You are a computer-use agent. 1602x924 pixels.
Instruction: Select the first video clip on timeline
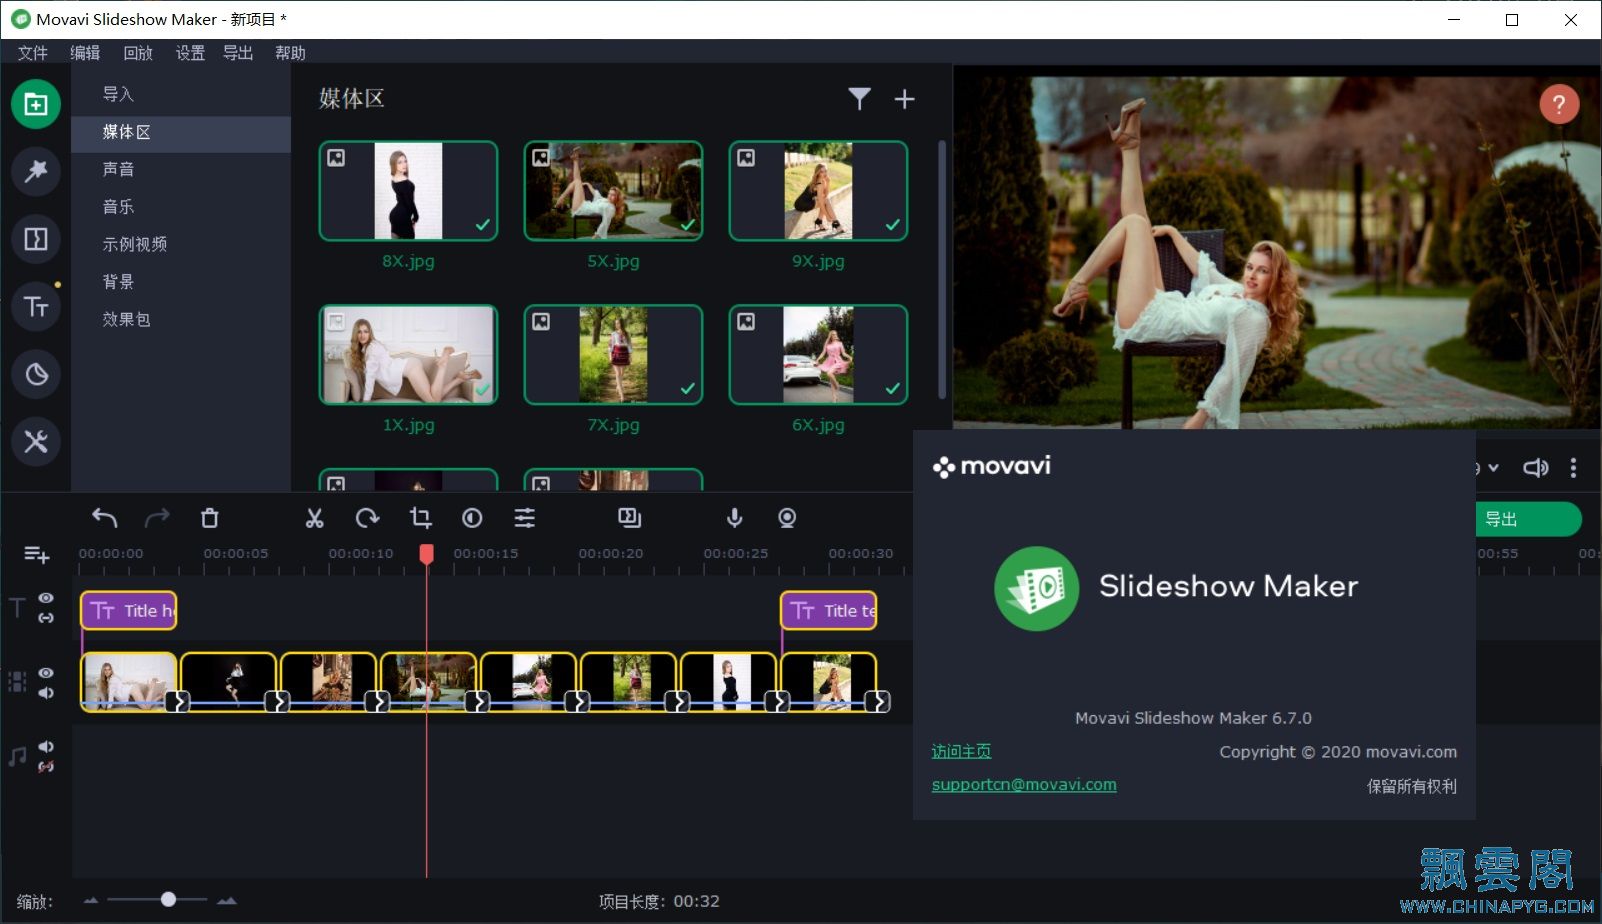pyautogui.click(x=129, y=682)
